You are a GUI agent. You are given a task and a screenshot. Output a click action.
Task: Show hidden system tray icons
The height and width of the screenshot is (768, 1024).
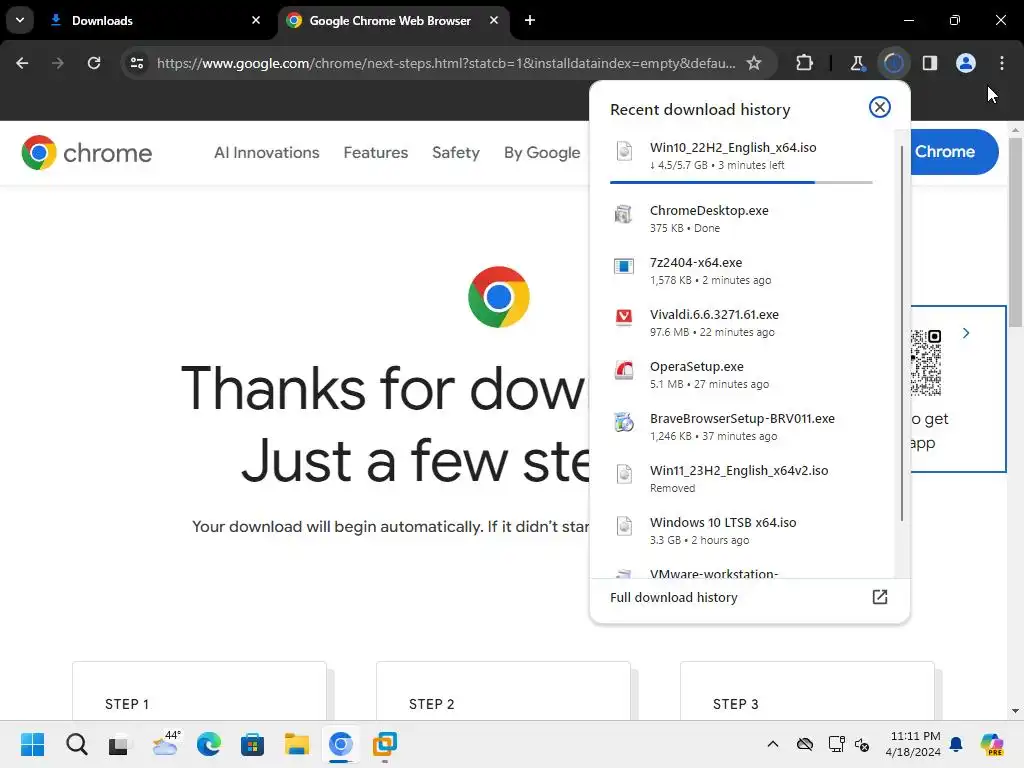coord(773,744)
